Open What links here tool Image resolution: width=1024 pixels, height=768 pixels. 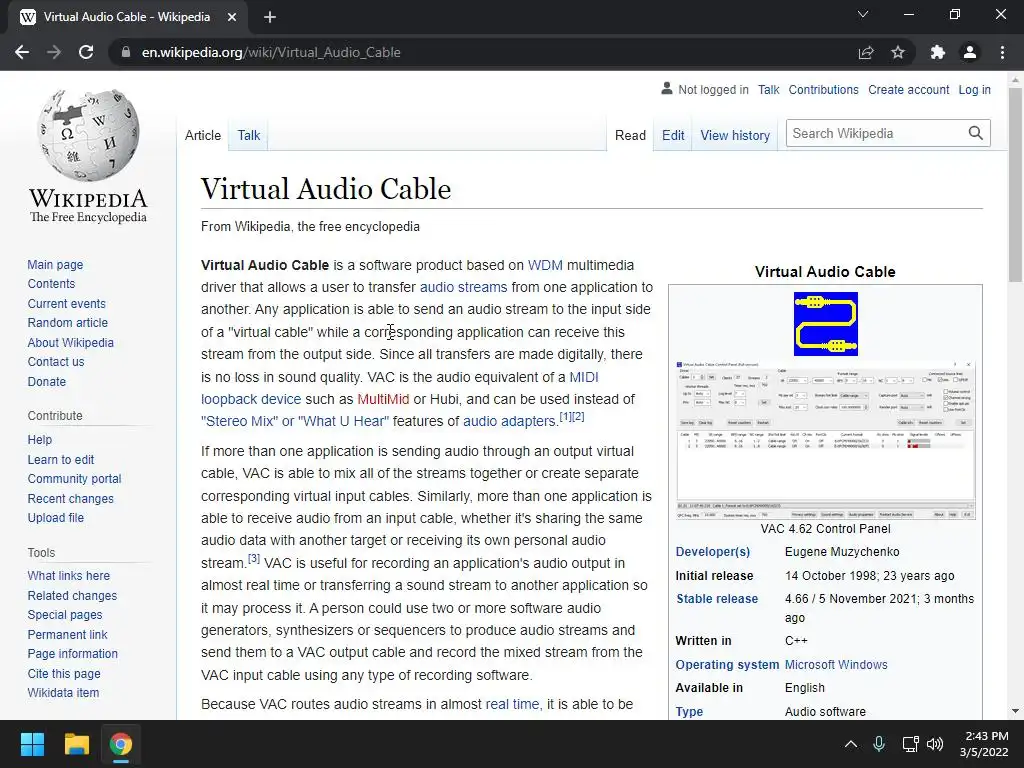(69, 575)
